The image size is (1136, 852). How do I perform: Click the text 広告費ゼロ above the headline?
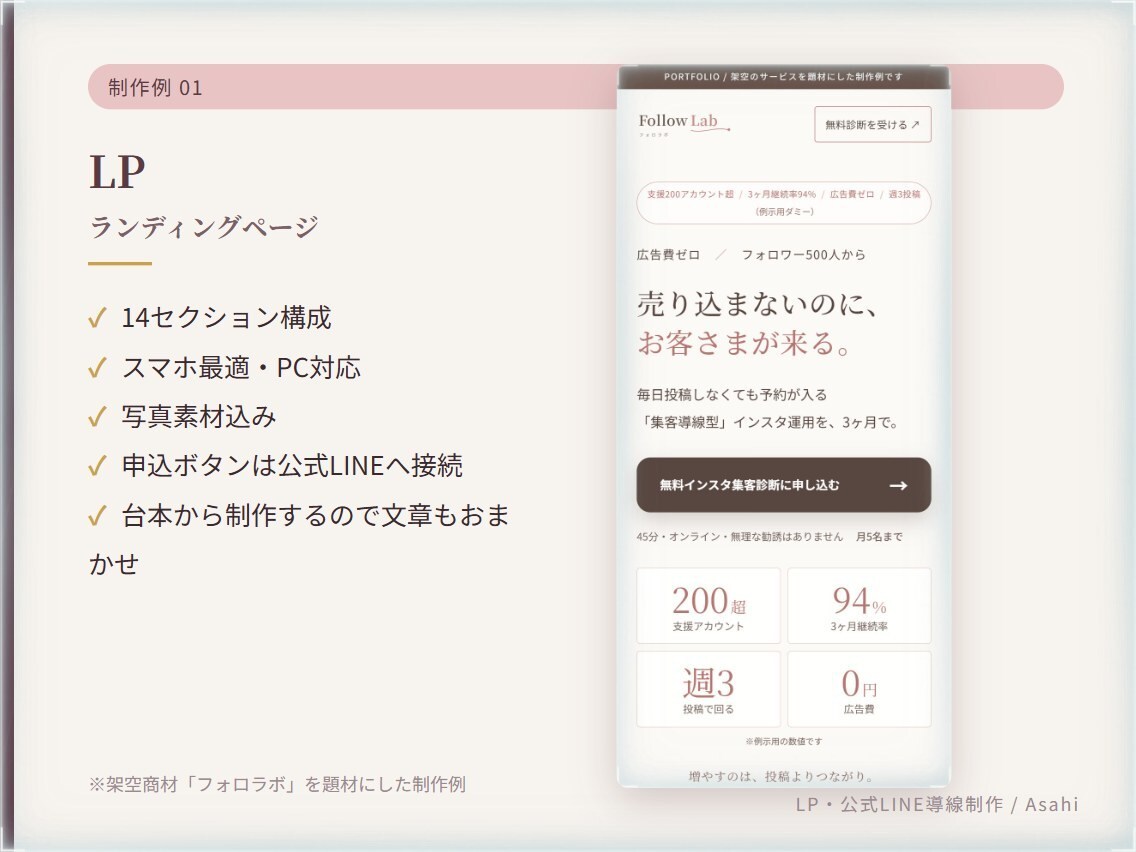pyautogui.click(x=668, y=254)
